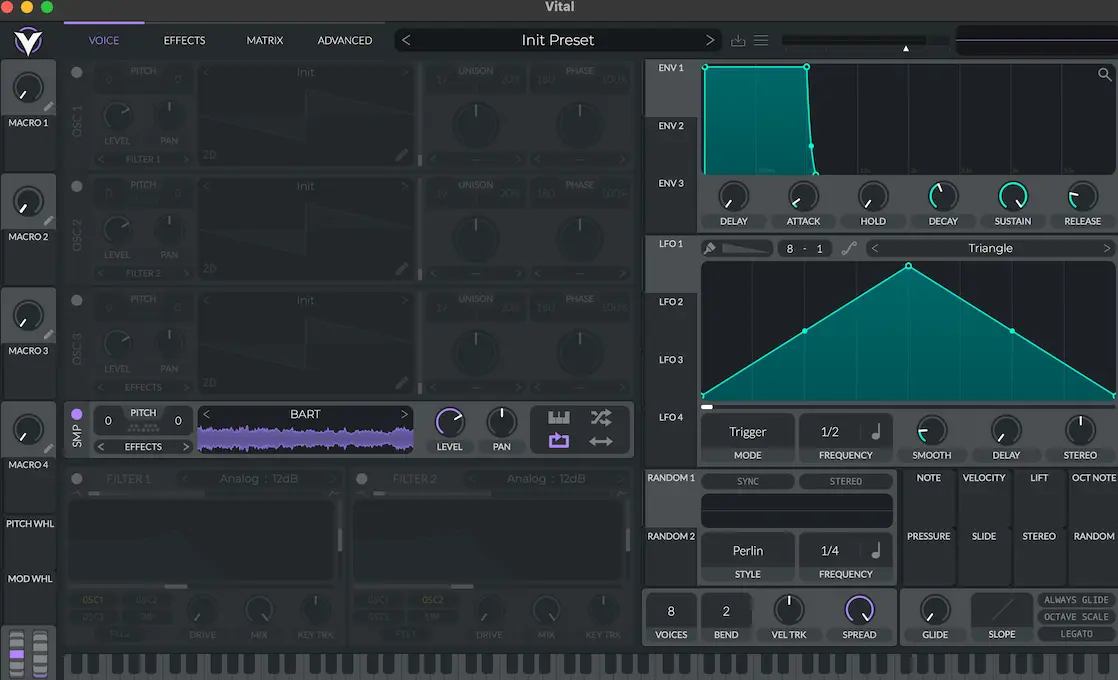Screen dimensions: 1118x680
Task: Select next LFO shape after Triangle
Action: 1107,248
